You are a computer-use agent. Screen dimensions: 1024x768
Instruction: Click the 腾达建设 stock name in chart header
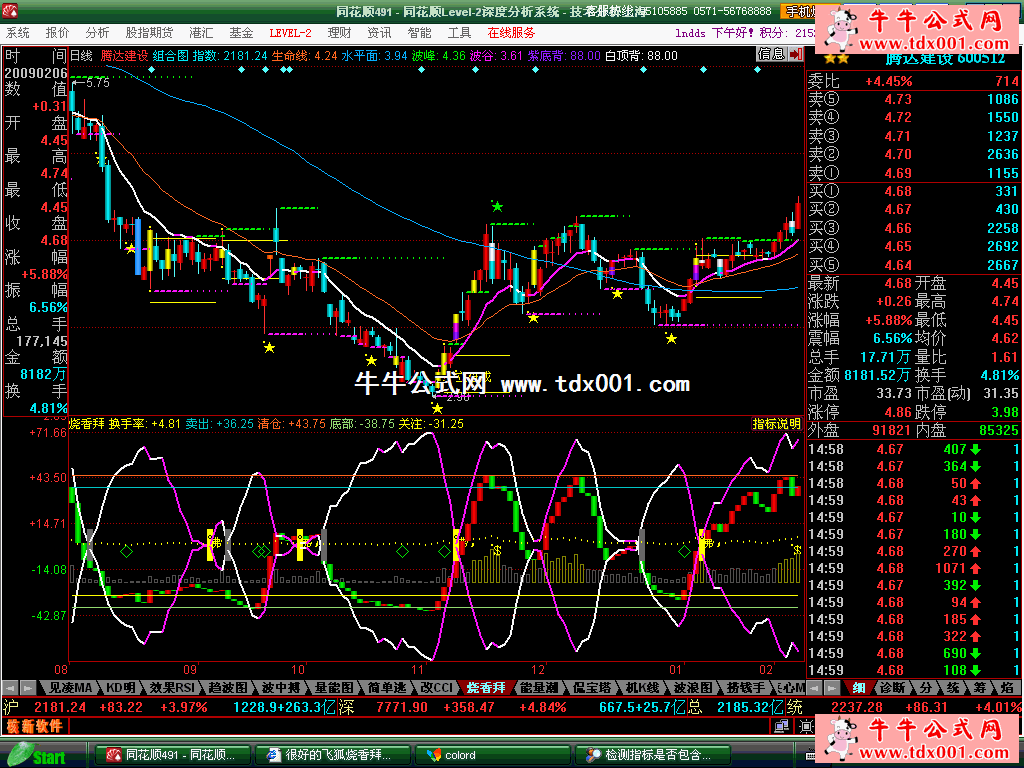[124, 56]
